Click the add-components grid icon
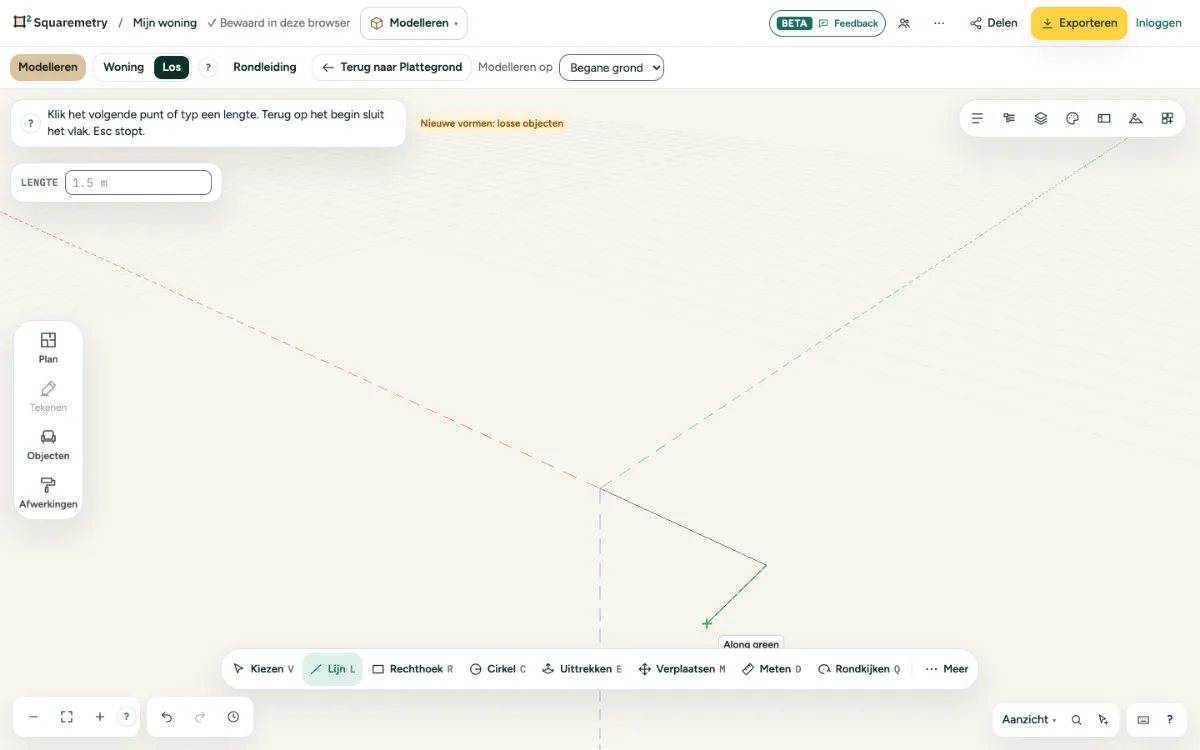The width and height of the screenshot is (1200, 750). [1167, 118]
